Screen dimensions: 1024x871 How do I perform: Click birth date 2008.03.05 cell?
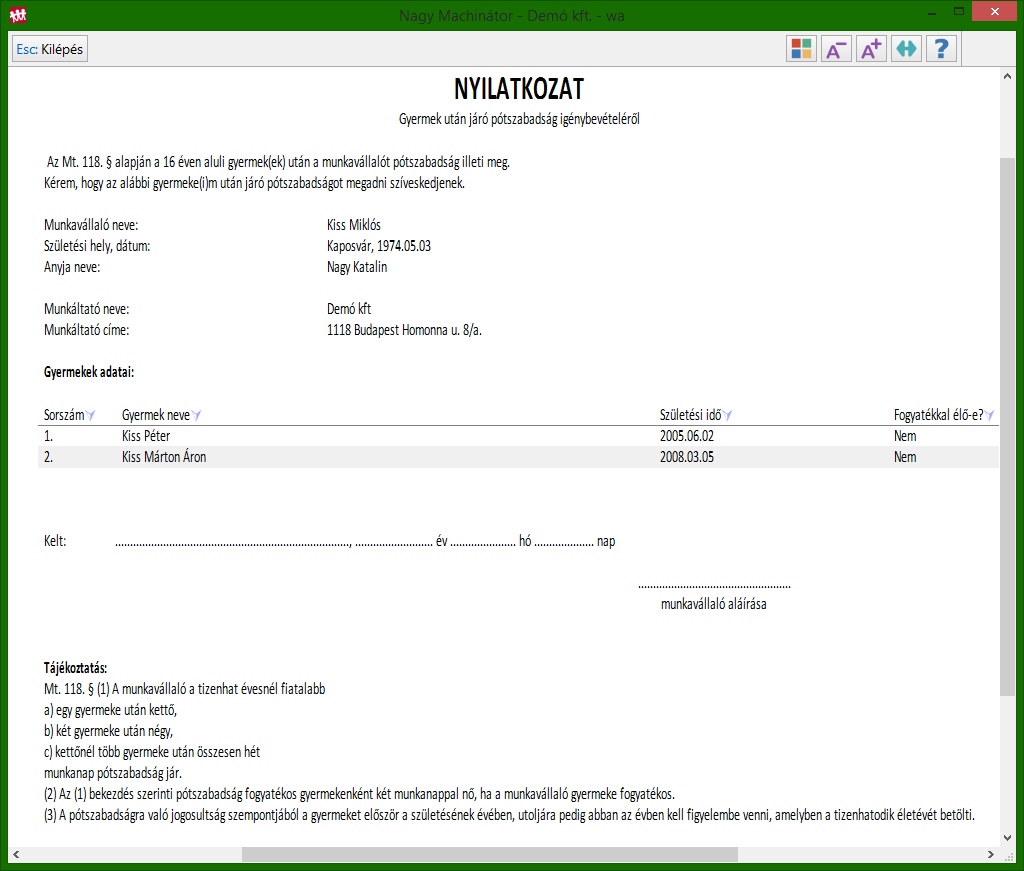(x=686, y=457)
